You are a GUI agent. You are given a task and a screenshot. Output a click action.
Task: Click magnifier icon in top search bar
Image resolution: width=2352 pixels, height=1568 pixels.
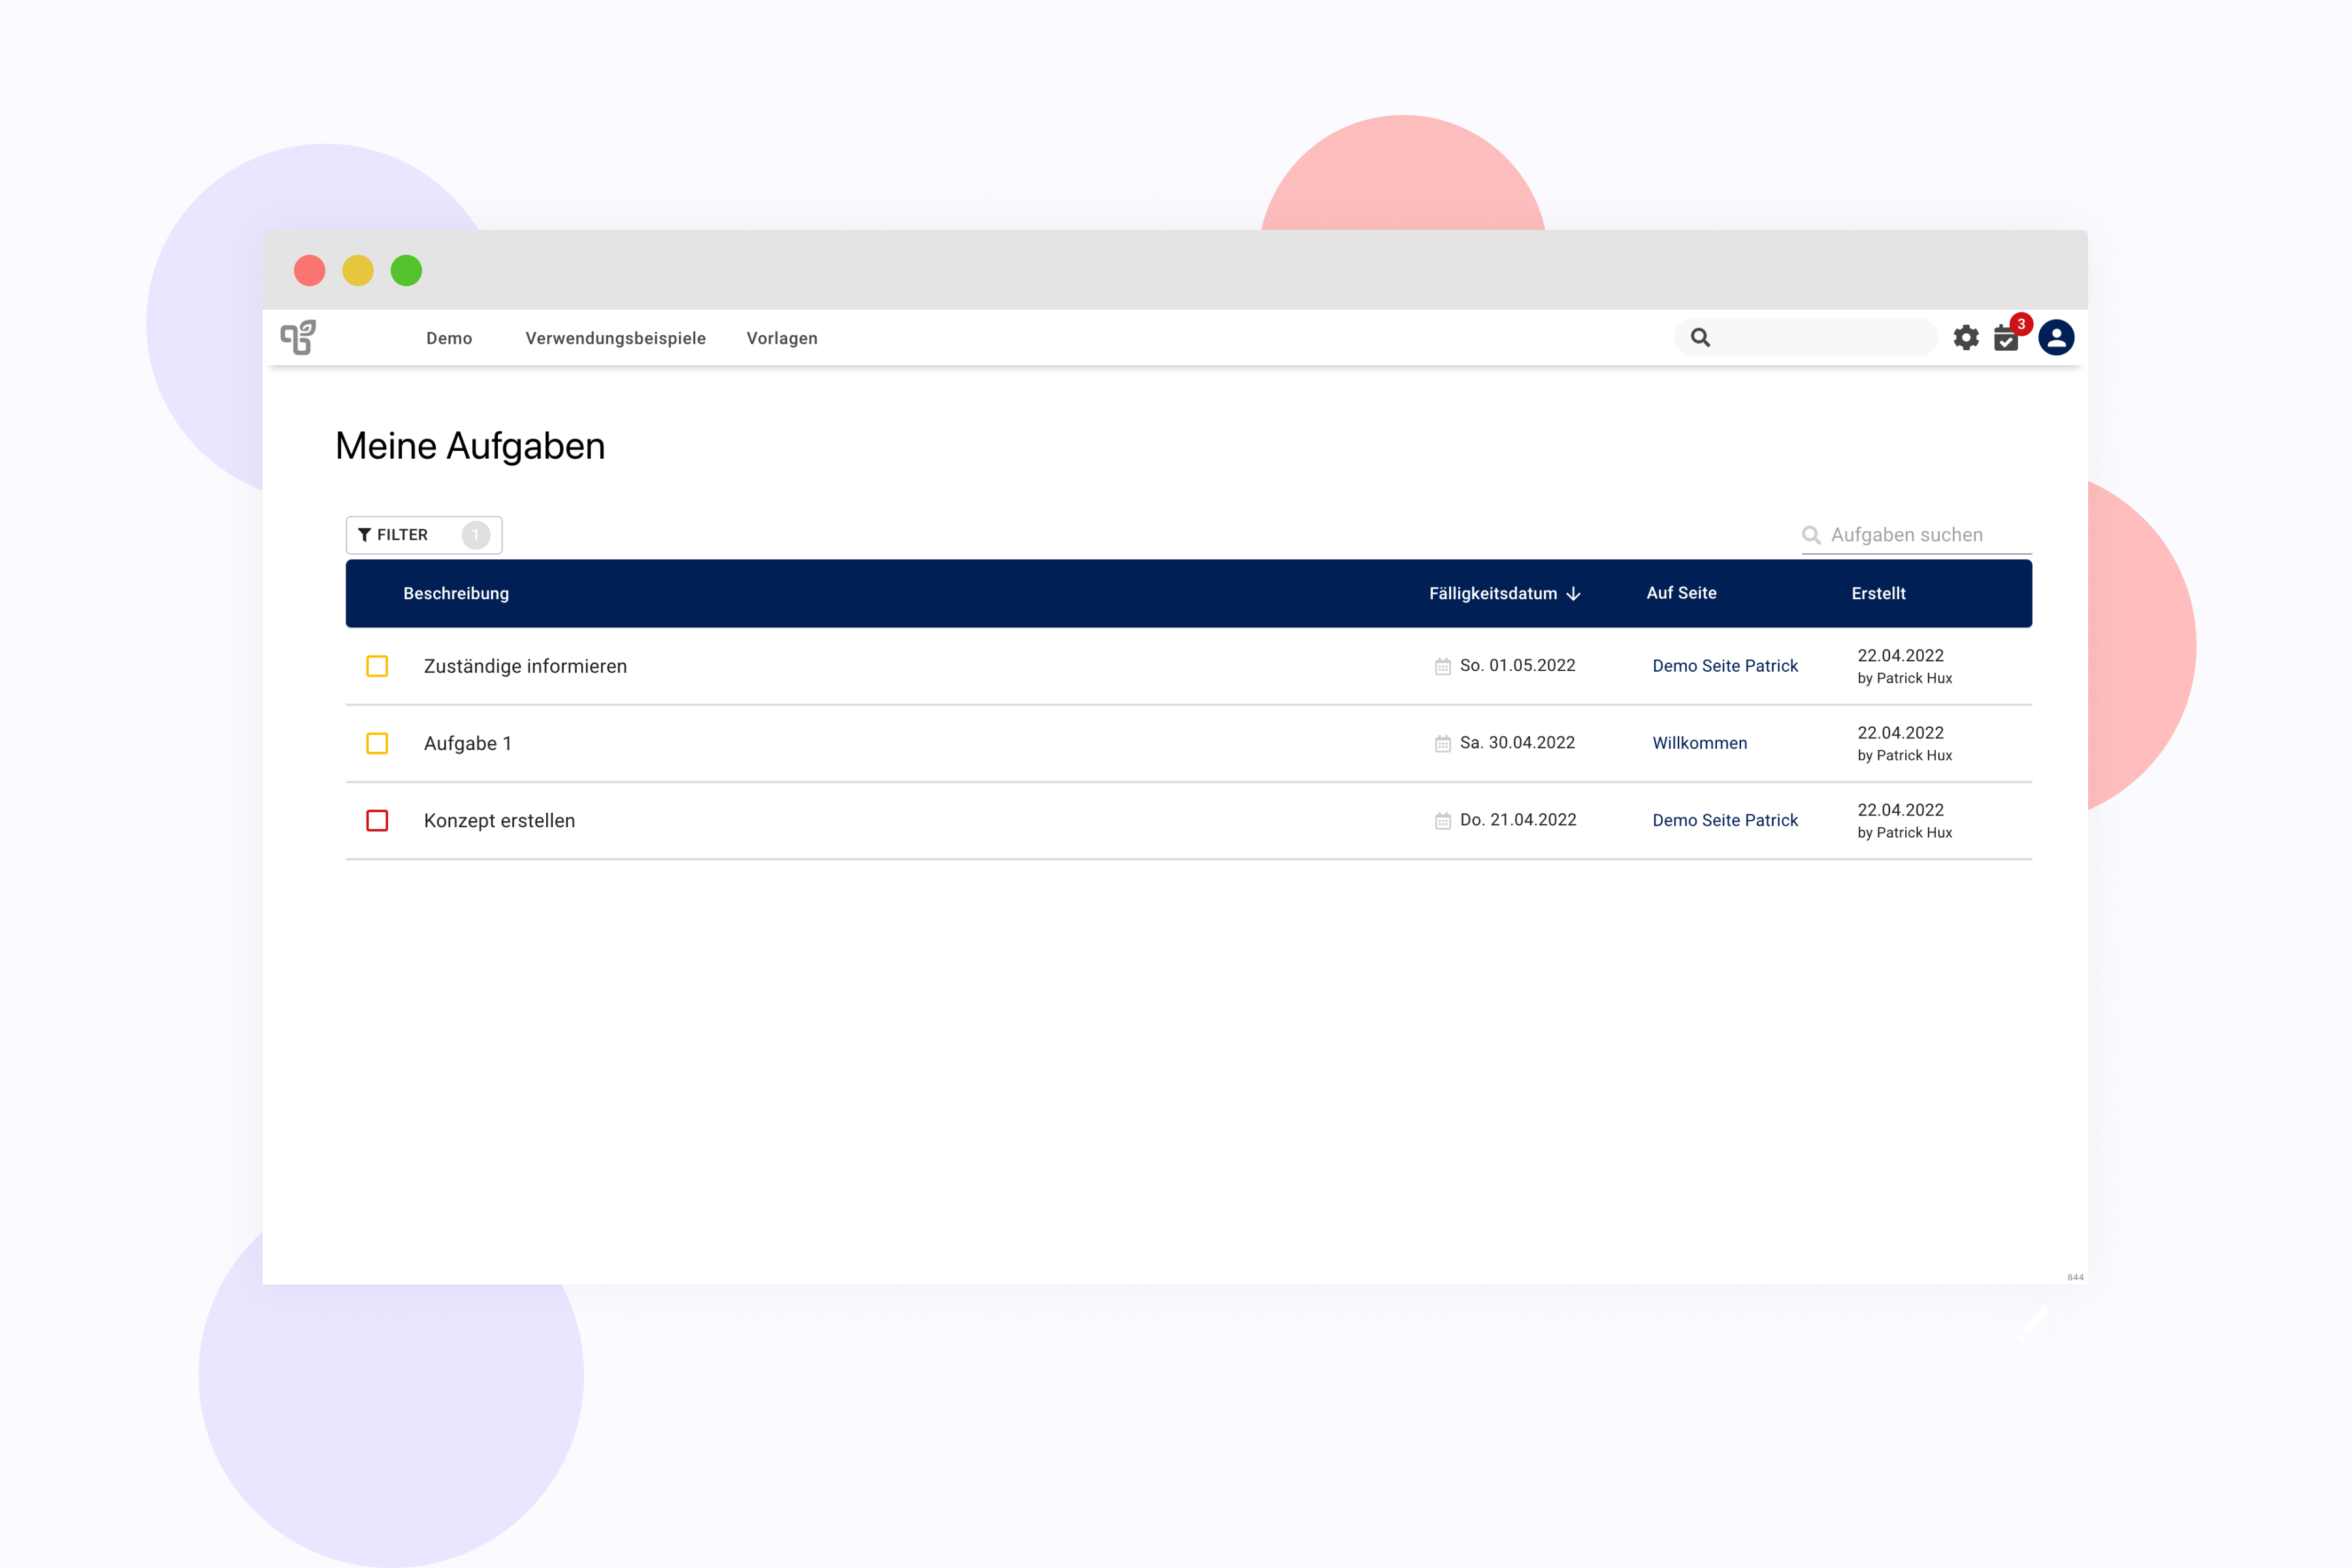tap(1700, 338)
